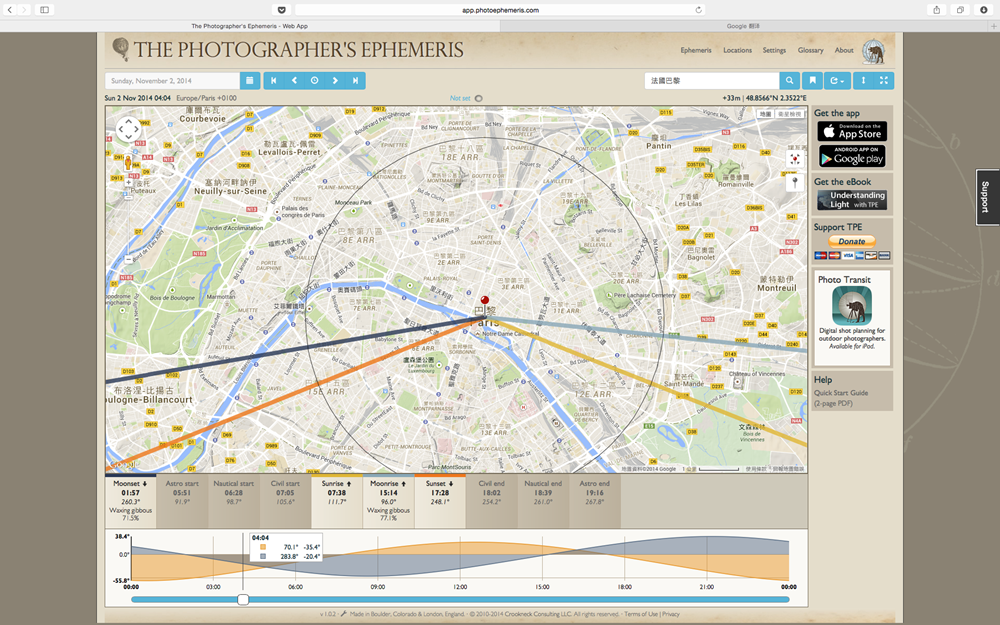This screenshot has width=1000, height=625.
Task: Select the Nautical start 06:28 event cell
Action: tap(233, 501)
